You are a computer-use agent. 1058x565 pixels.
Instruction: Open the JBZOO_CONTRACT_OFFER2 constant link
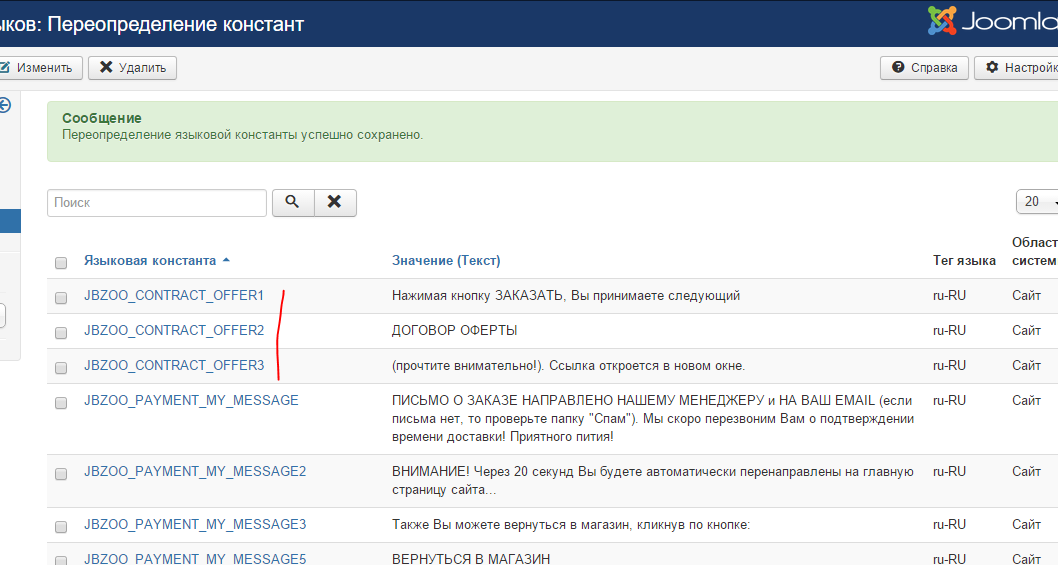[x=174, y=330]
